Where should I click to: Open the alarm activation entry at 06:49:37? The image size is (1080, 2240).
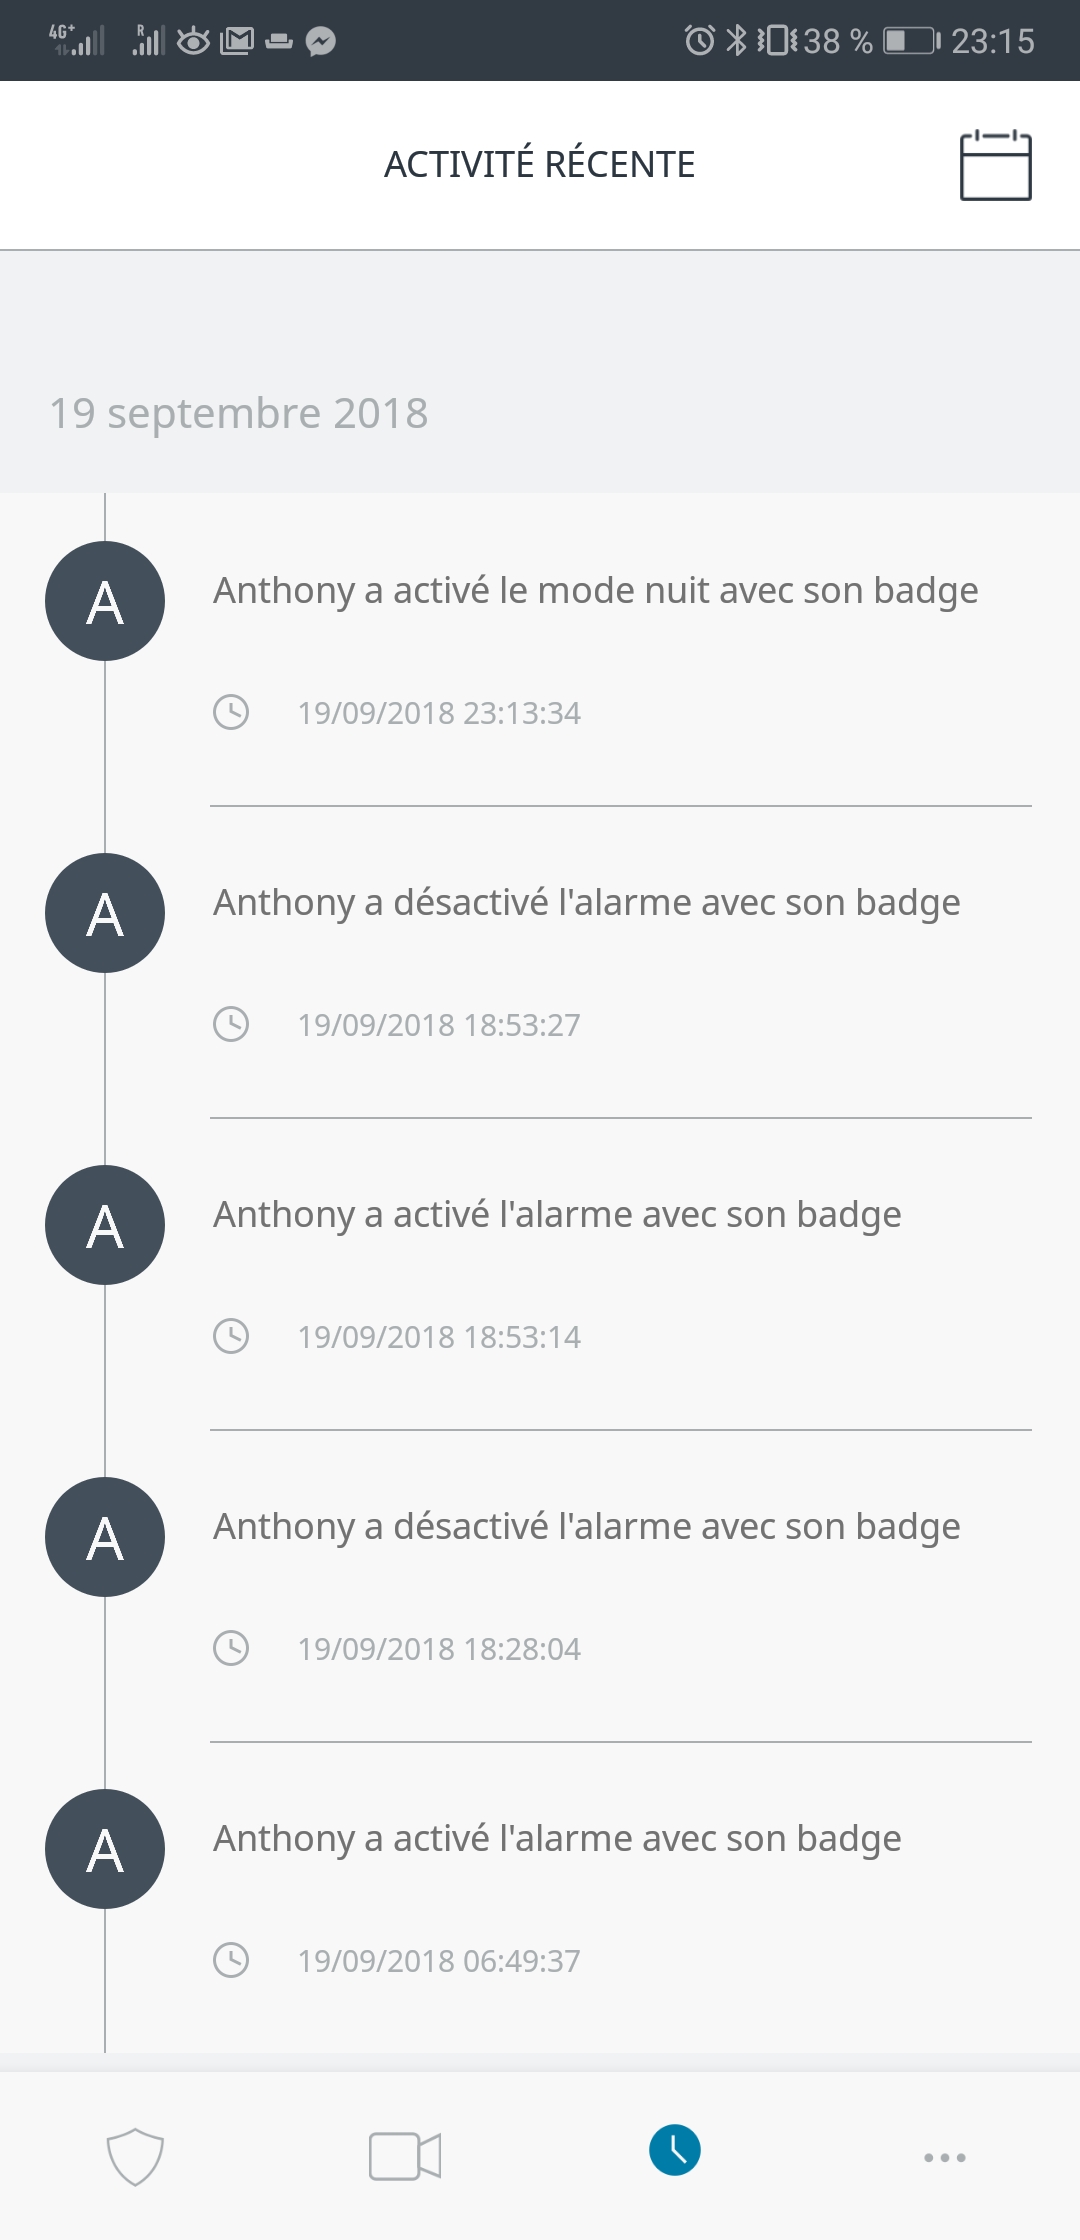[x=557, y=1839]
